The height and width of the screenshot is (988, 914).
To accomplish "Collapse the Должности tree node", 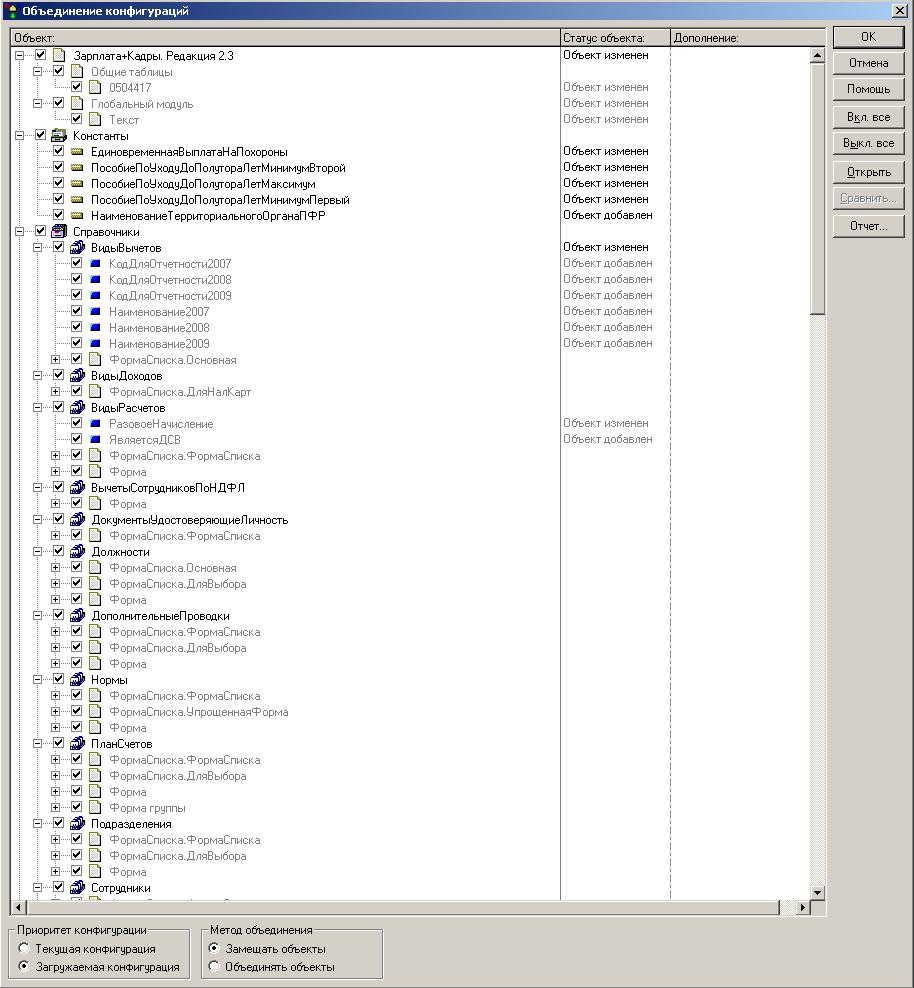I will [38, 552].
